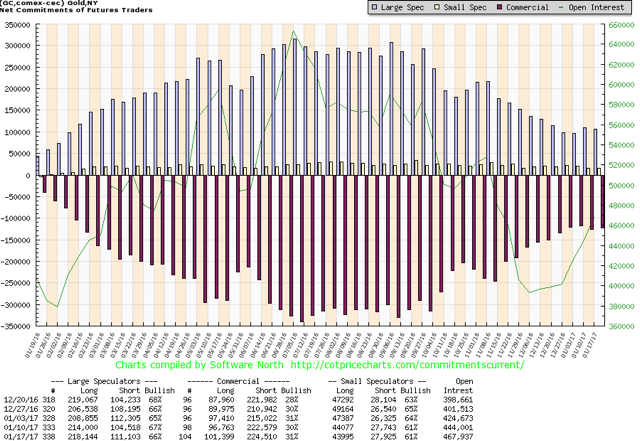The width and height of the screenshot is (640, 441).
Task: Select the 12/20/16 row date
Action: click(20, 400)
